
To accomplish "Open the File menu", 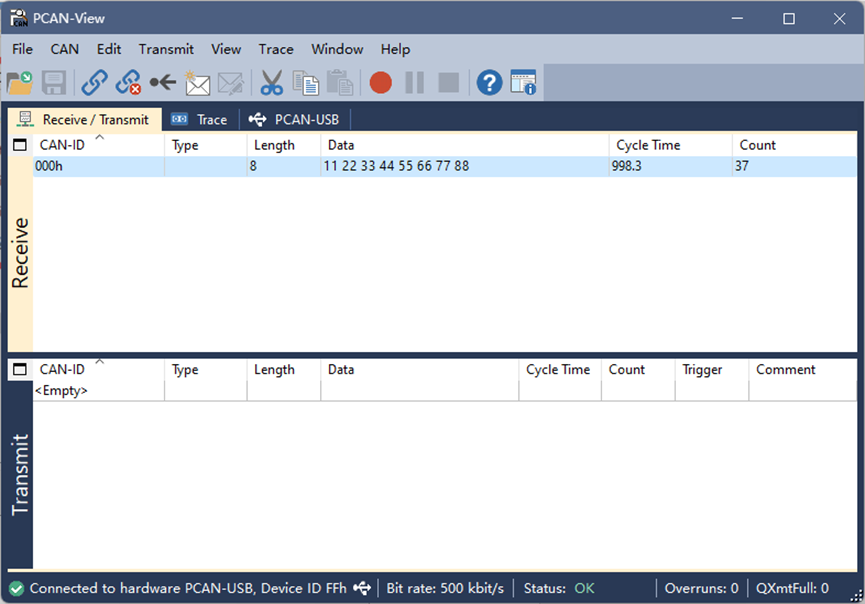I will pyautogui.click(x=23, y=49).
